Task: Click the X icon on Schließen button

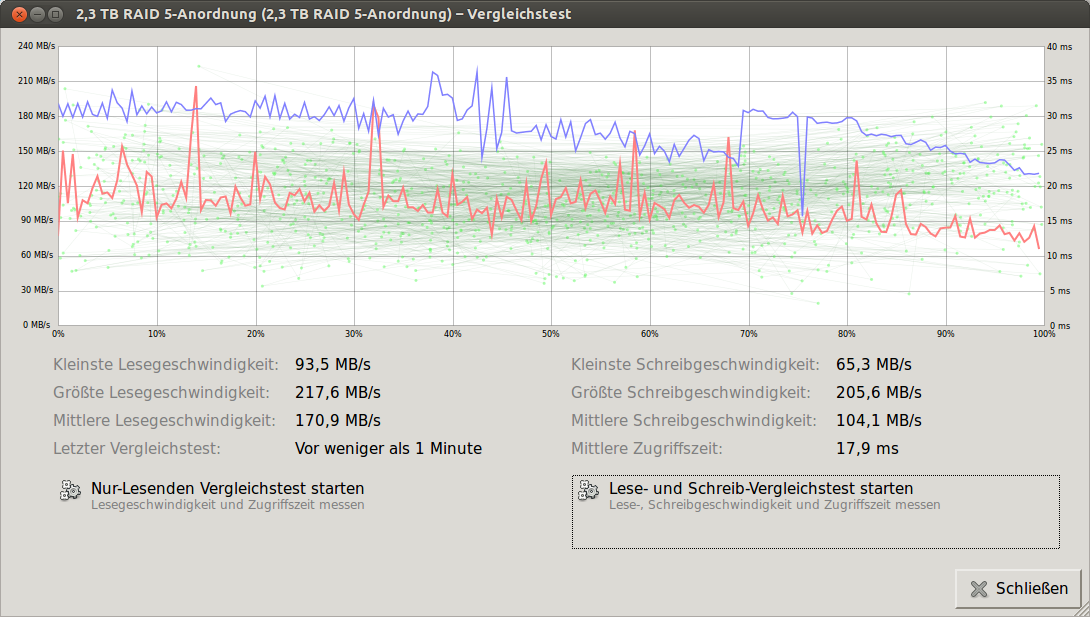Action: click(x=978, y=589)
